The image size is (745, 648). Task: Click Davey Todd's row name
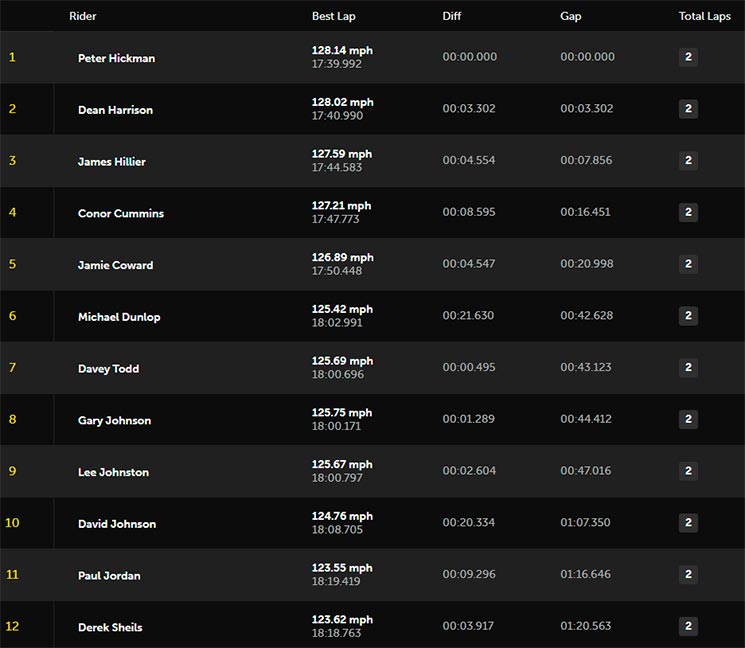coord(108,369)
